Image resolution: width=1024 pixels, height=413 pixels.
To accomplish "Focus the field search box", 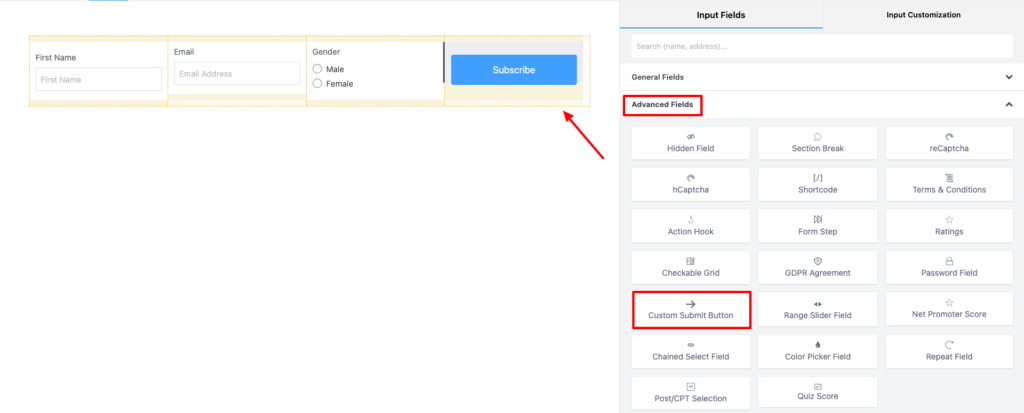I will (822, 46).
